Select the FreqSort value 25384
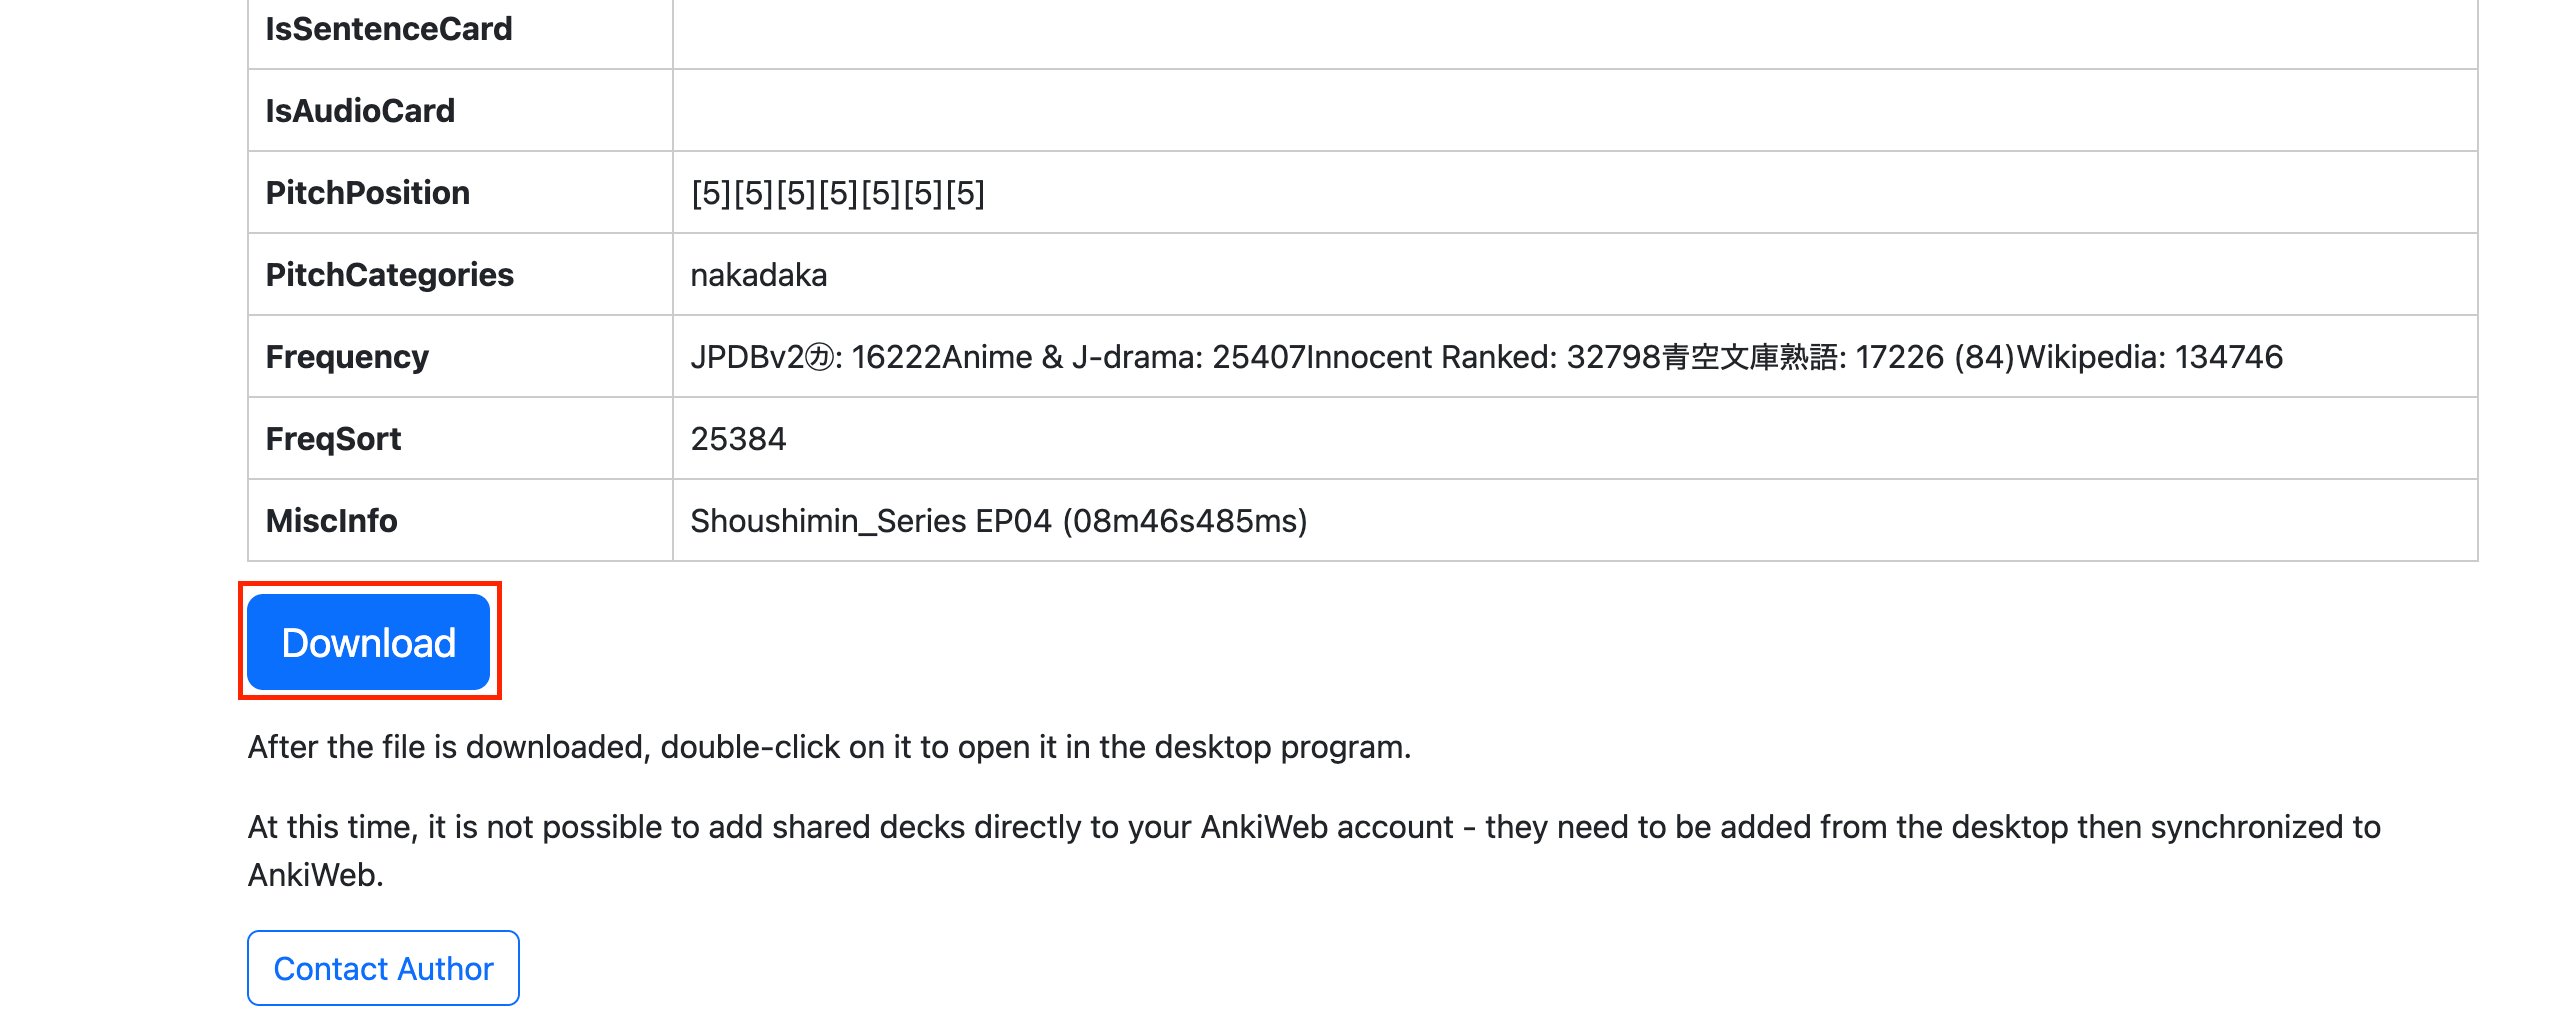Image resolution: width=2556 pixels, height=1034 pixels. click(x=738, y=439)
